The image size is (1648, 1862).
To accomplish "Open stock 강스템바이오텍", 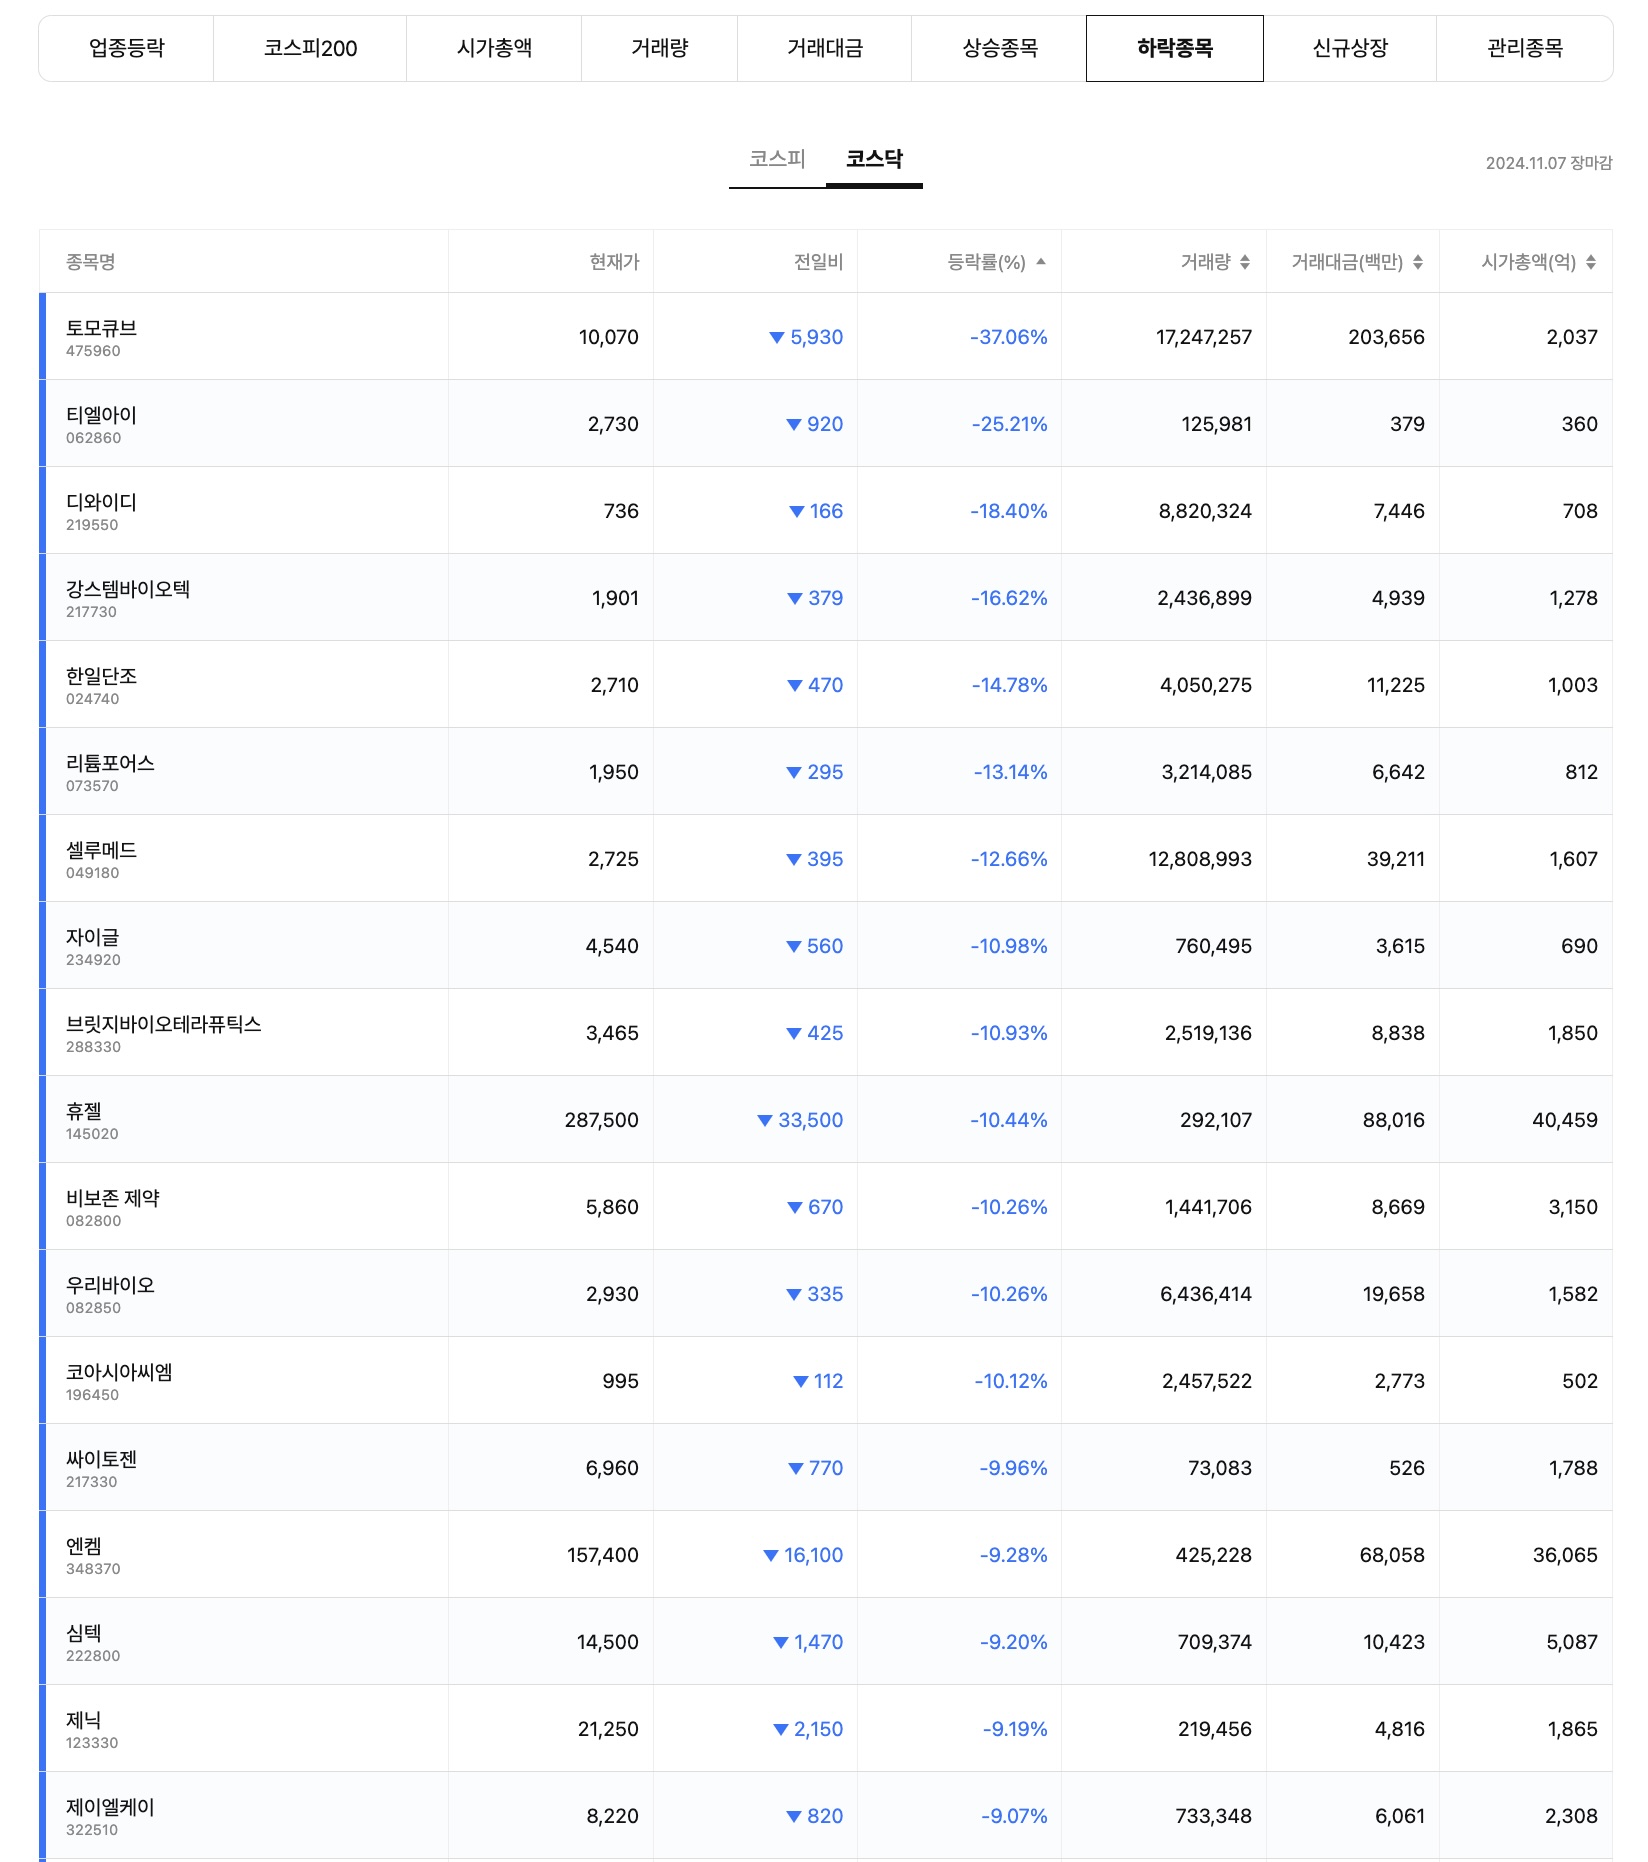I will pos(128,589).
